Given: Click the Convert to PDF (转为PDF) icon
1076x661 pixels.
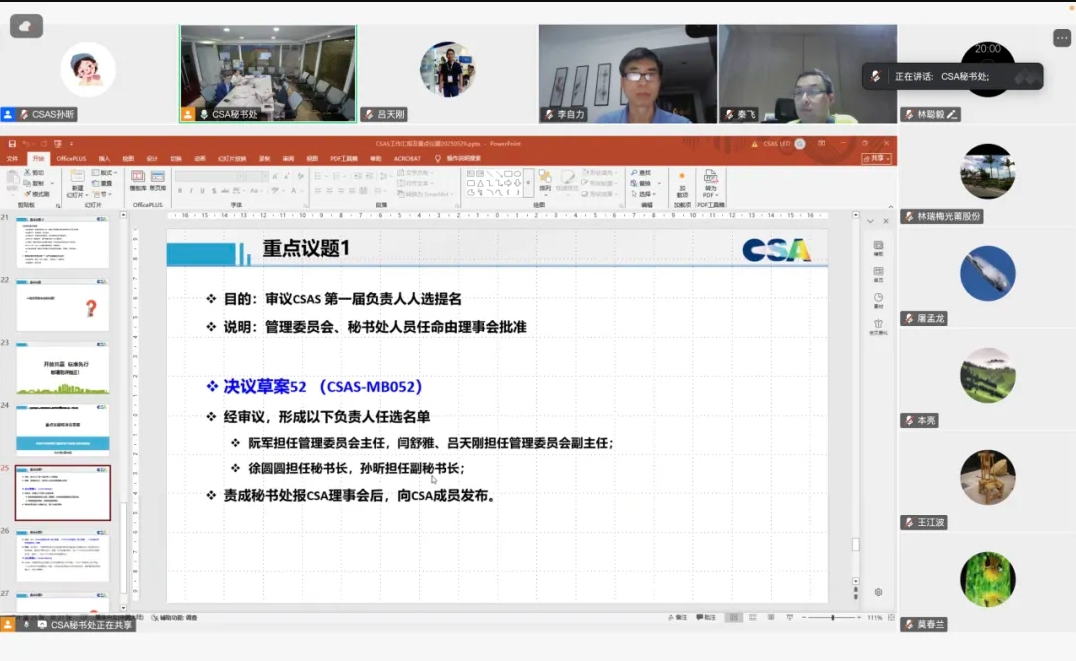Looking at the screenshot, I should pos(710,177).
